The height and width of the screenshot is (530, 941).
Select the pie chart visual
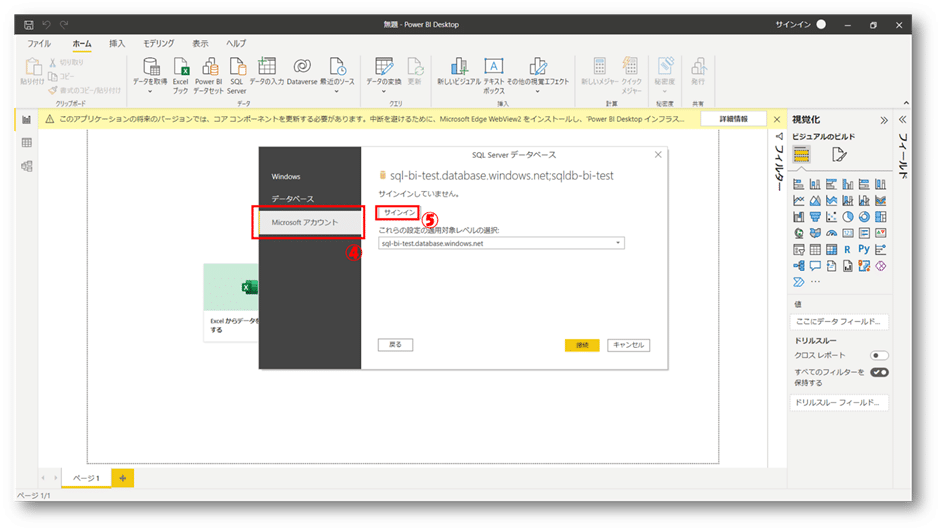847,217
